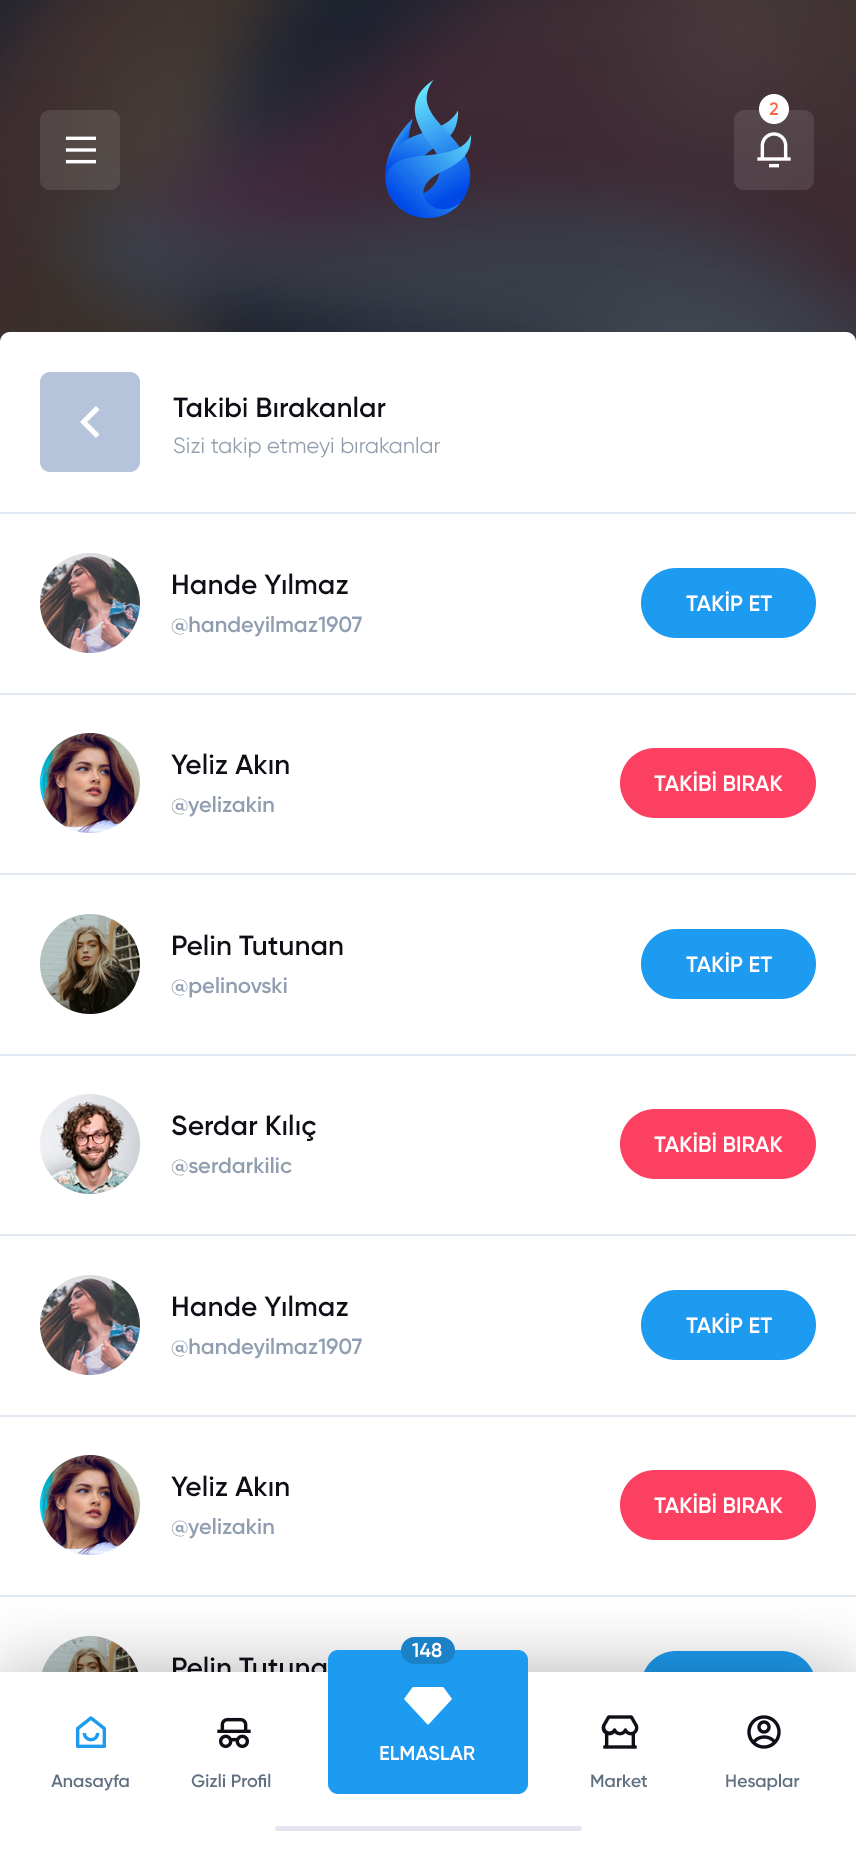The image size is (856, 1856).
Task: Open the @serdarkilic username link
Action: (x=232, y=1166)
